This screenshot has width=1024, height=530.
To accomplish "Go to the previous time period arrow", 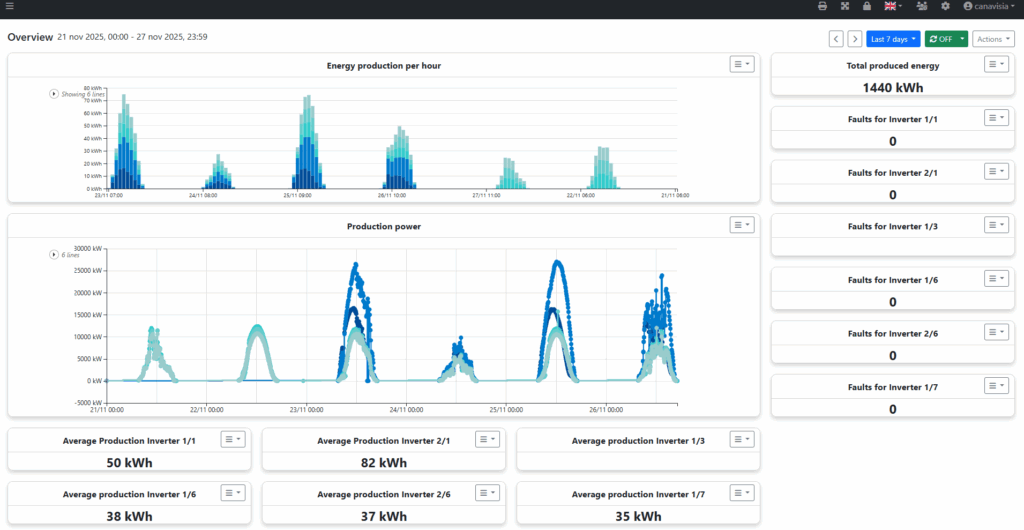I will [x=836, y=39].
